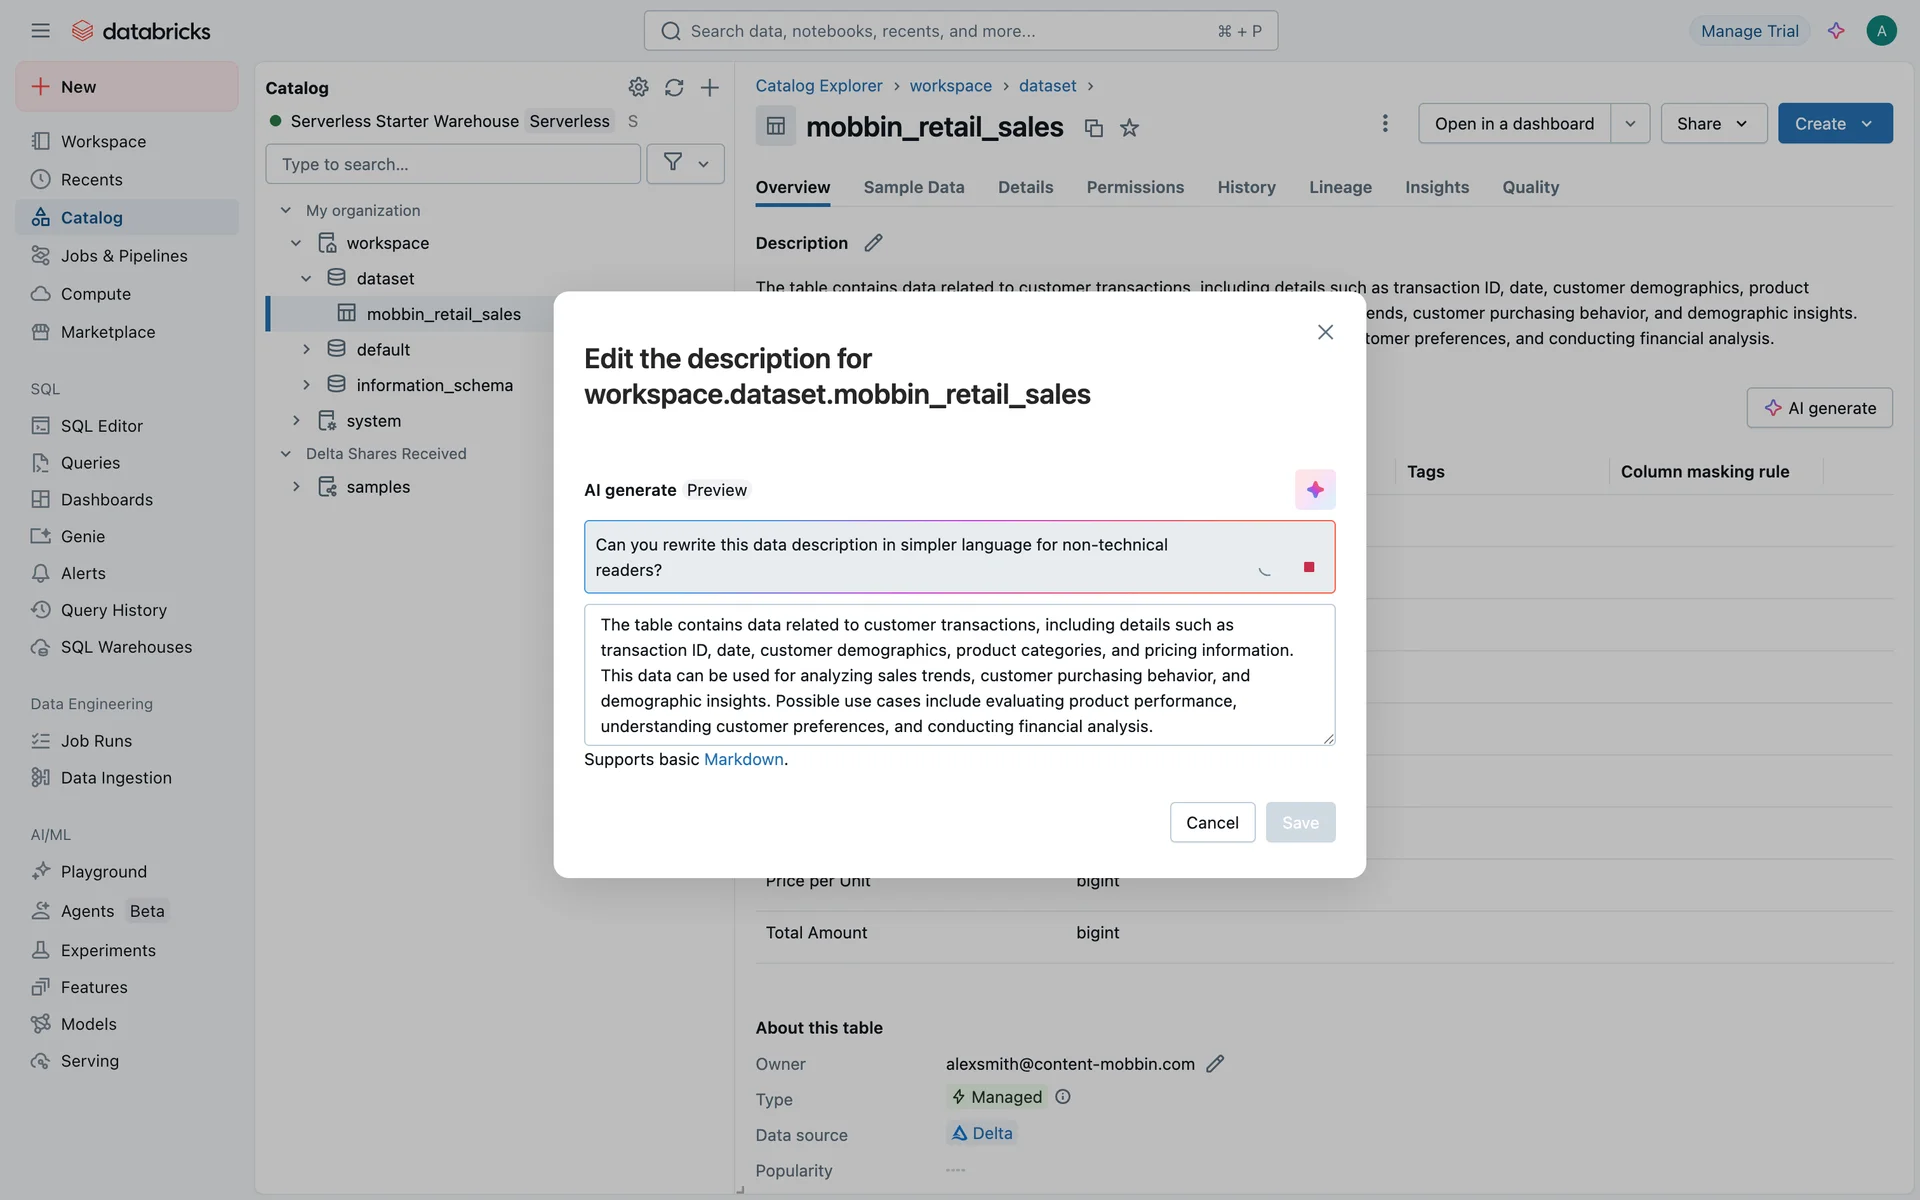Expand the system catalog node

pos(296,421)
